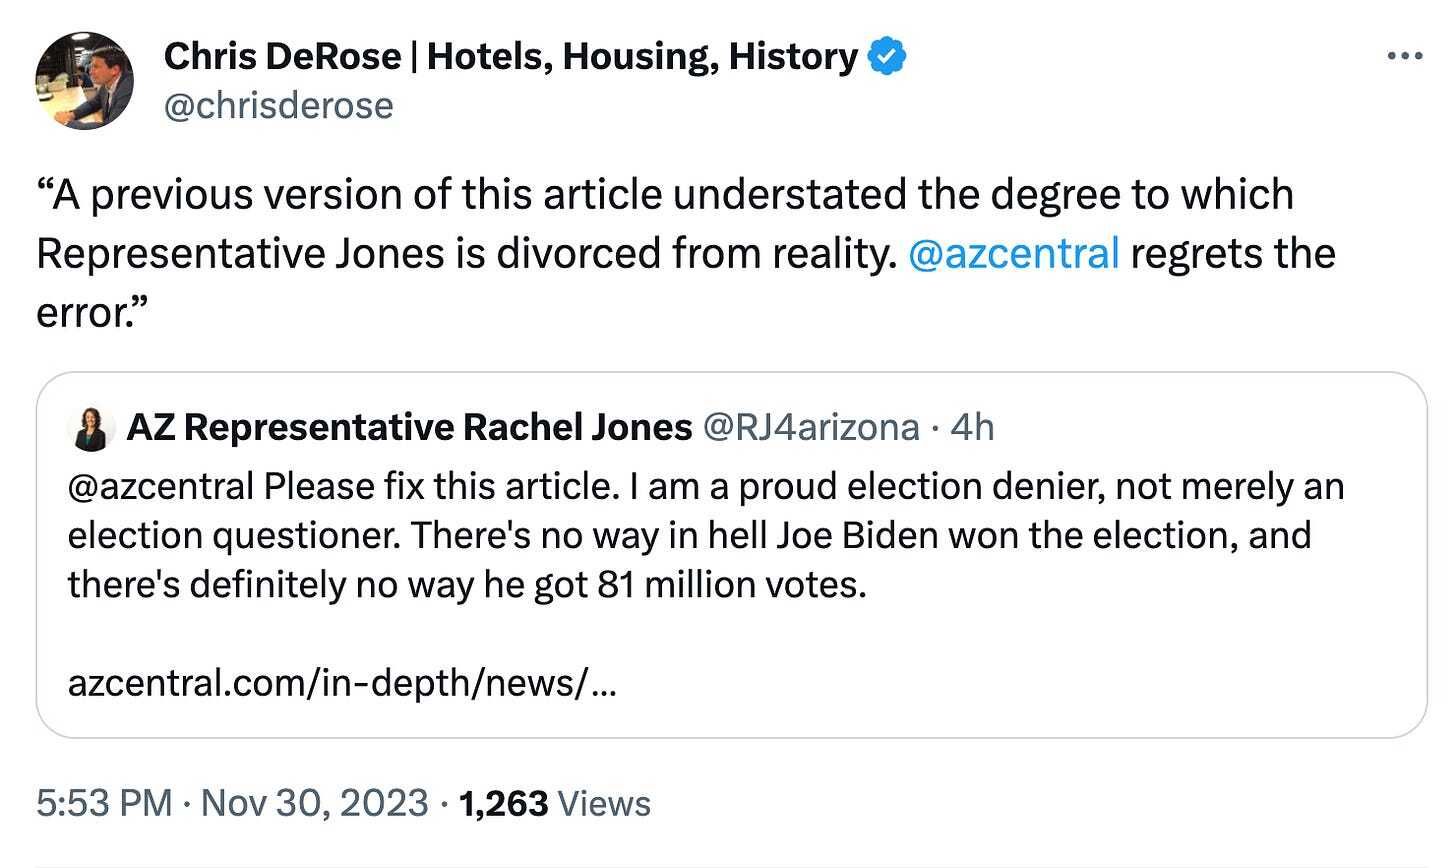Visit the @chrisderose handle link

[x=278, y=105]
